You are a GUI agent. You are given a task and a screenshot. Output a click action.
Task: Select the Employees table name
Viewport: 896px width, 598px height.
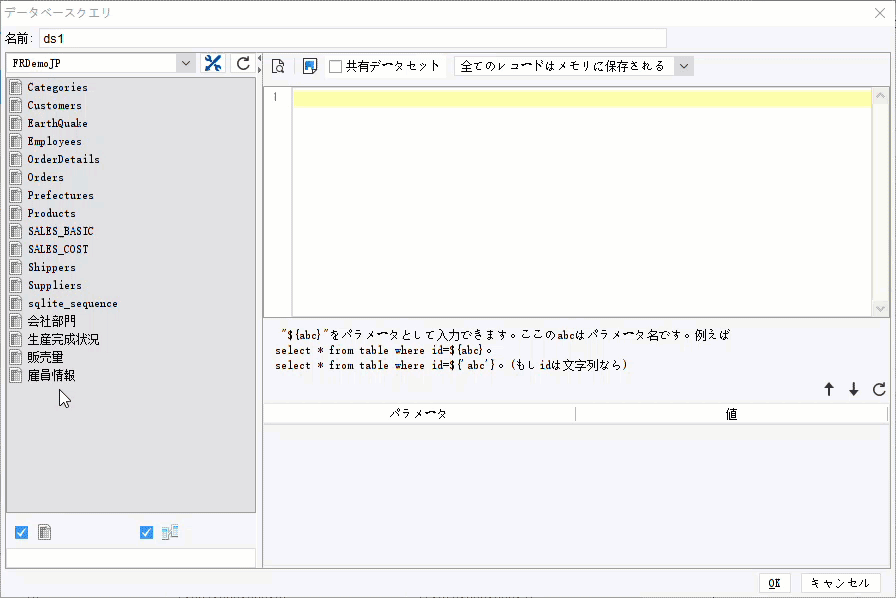[54, 141]
